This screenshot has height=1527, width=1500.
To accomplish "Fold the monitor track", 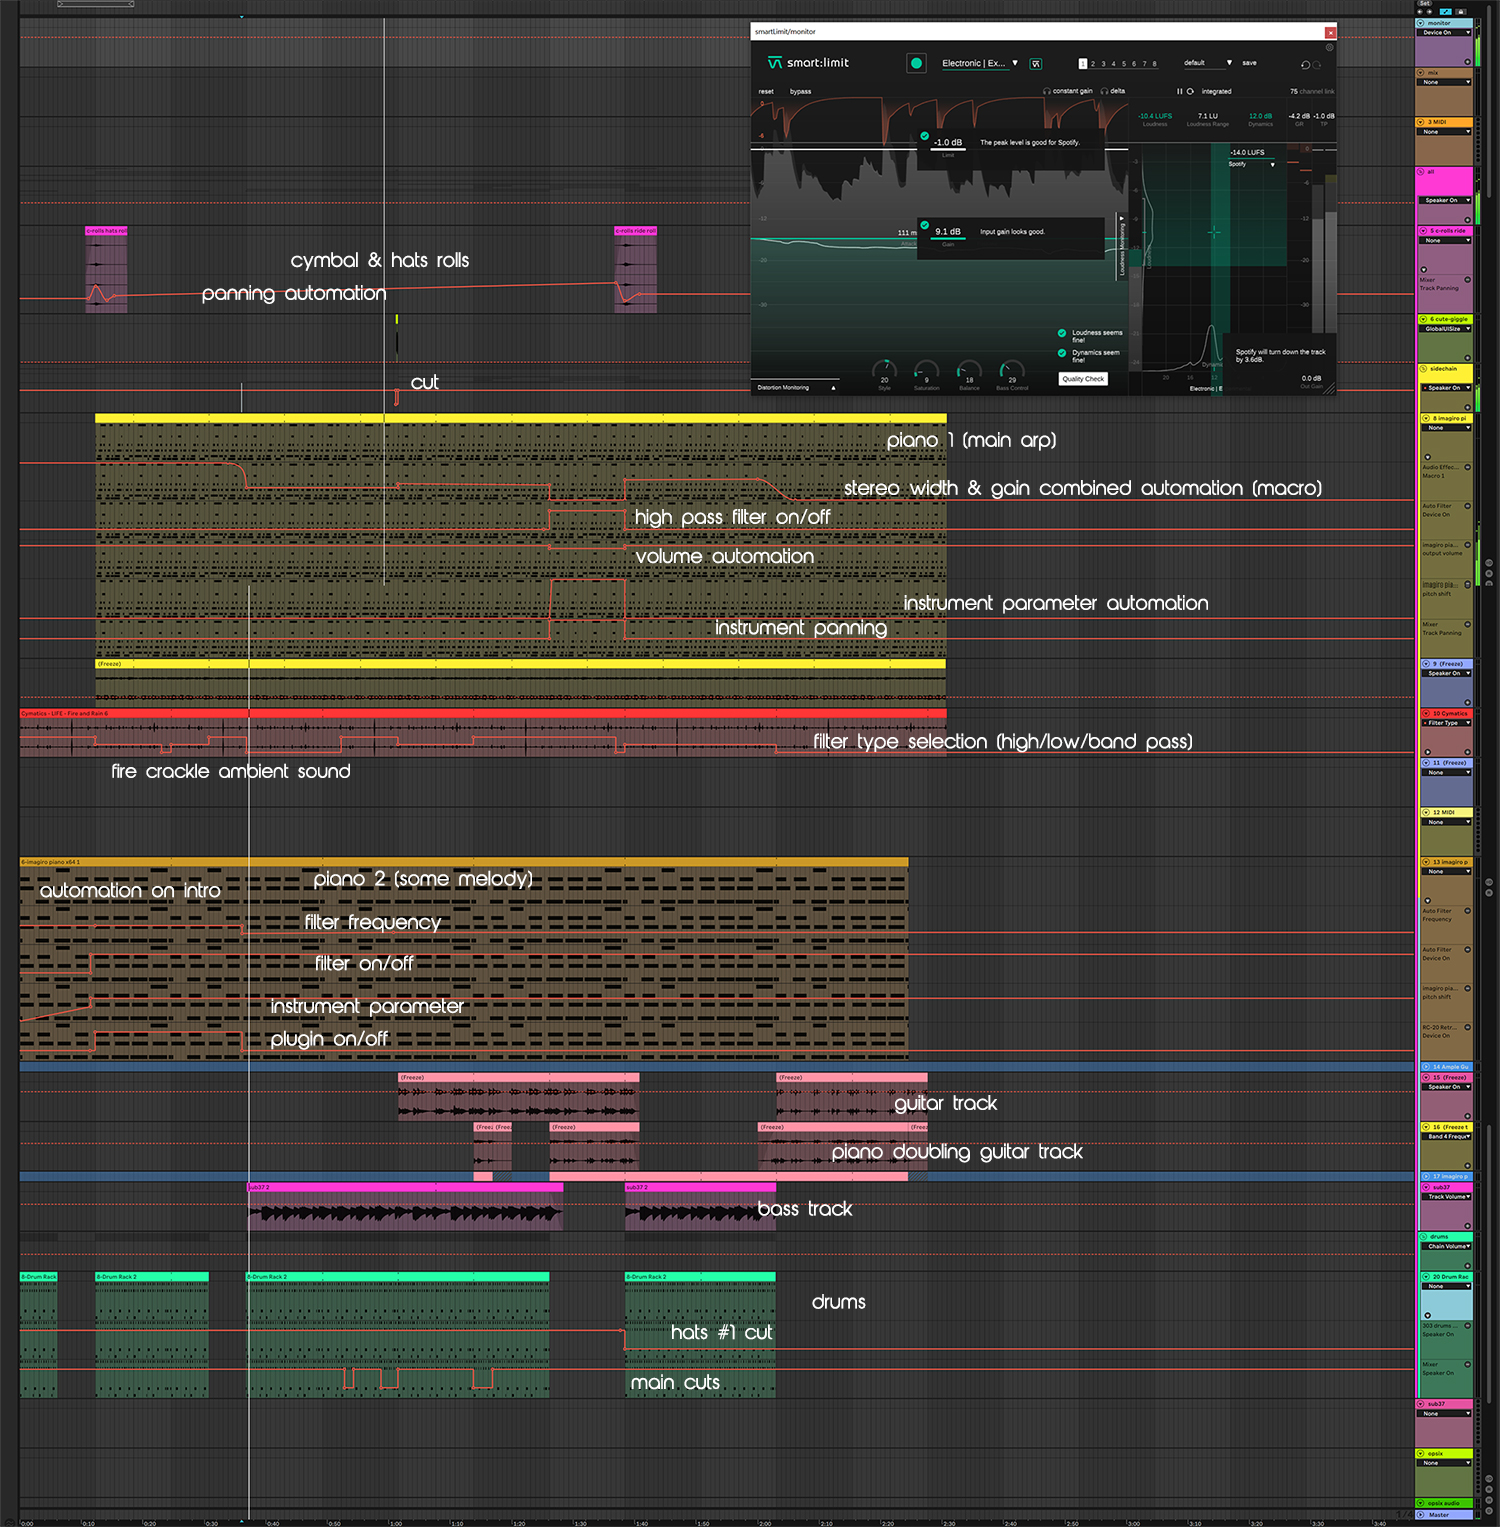I will point(1420,23).
